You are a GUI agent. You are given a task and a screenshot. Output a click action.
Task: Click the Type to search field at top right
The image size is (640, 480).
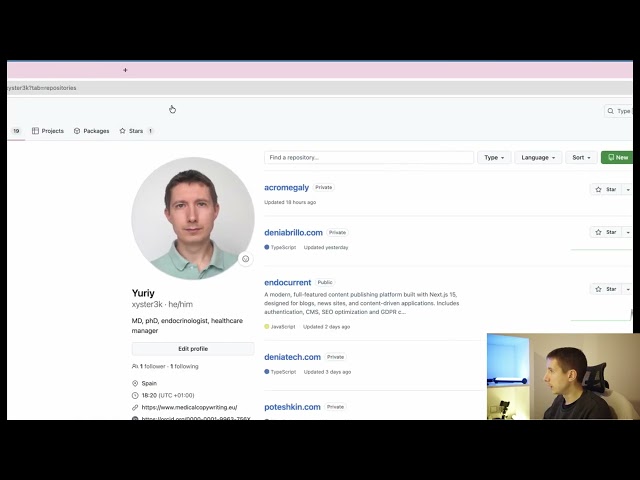tap(618, 111)
